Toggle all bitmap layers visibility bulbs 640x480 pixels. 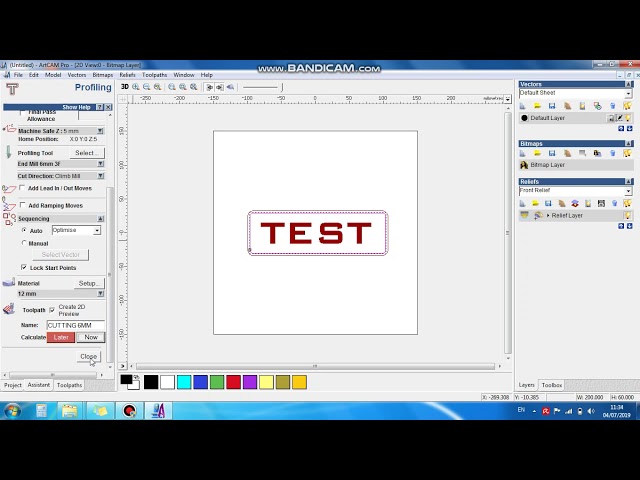click(x=627, y=153)
